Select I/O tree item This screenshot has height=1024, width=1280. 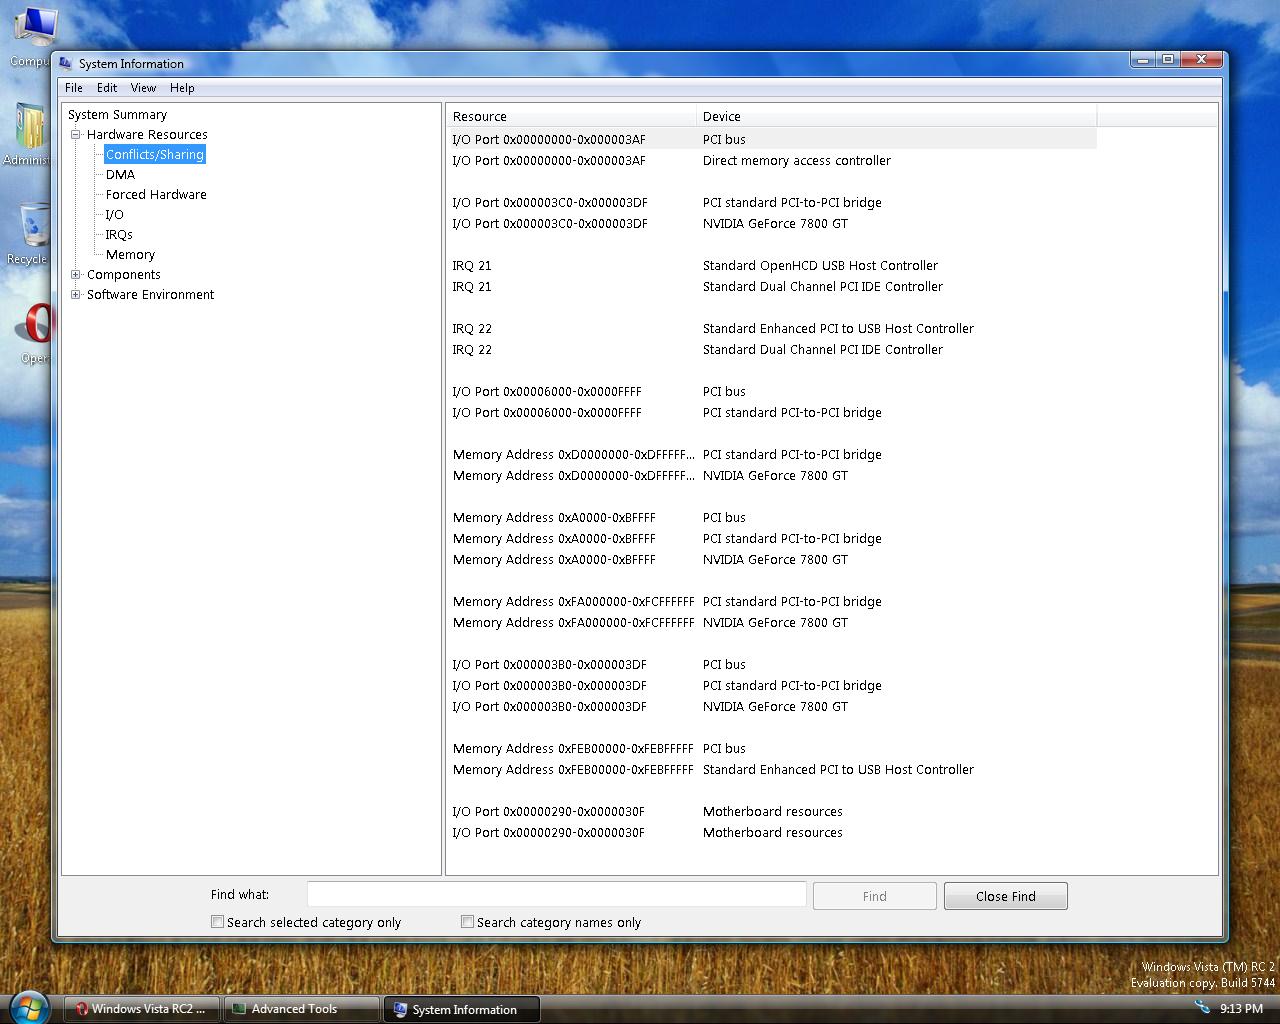(115, 214)
